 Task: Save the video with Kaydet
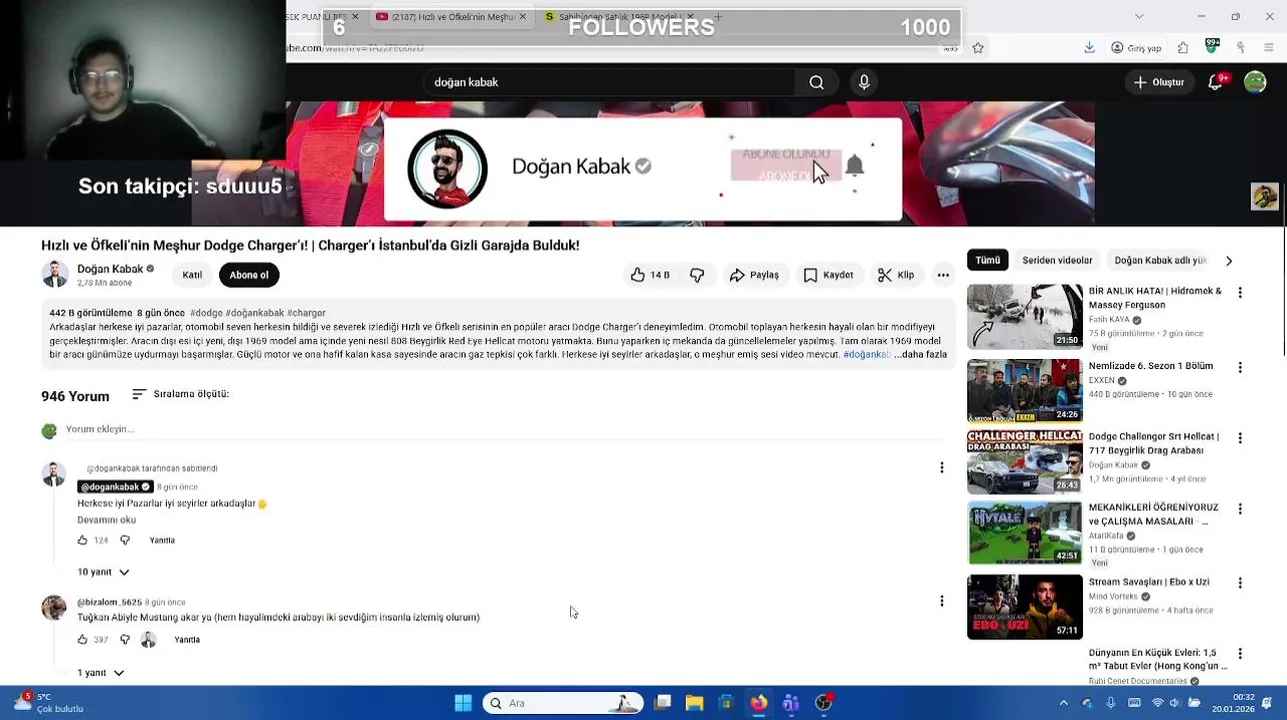(x=829, y=275)
